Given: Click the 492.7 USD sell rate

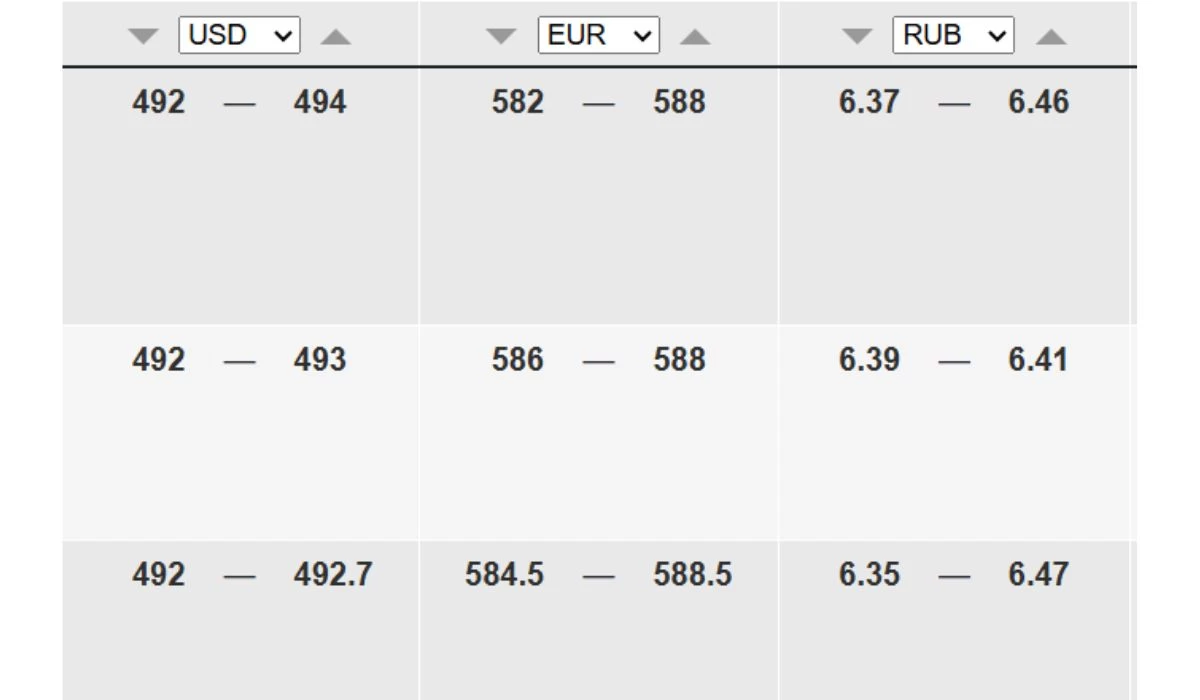Looking at the screenshot, I should [333, 575].
